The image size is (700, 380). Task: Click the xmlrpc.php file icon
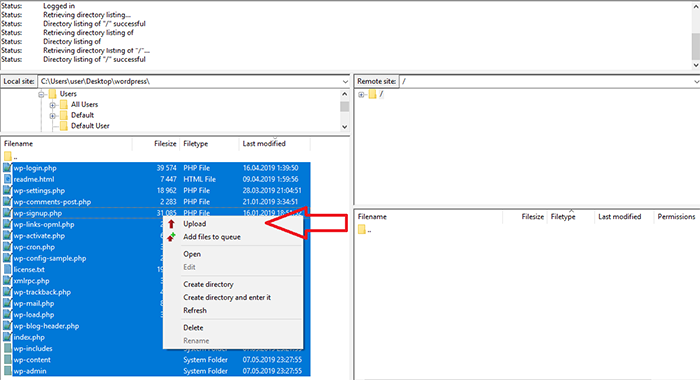7,280
